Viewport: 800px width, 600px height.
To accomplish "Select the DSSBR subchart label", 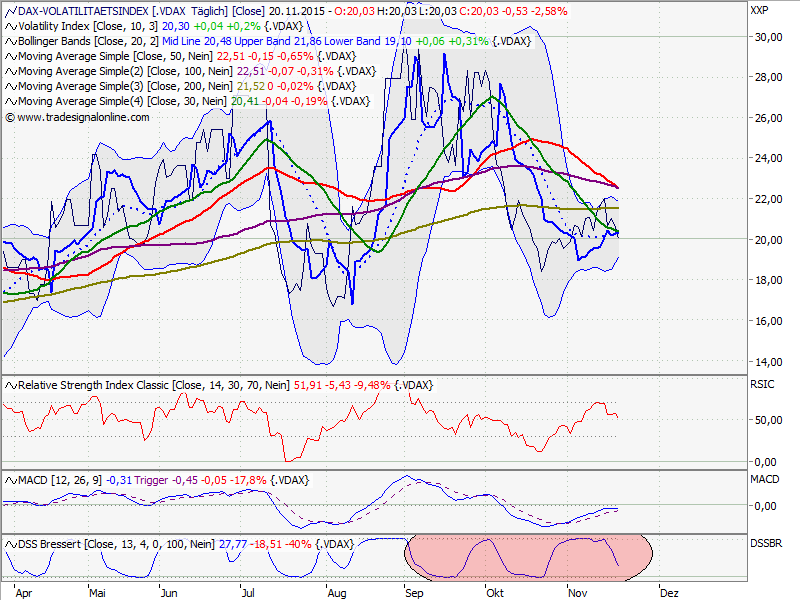I will click(766, 542).
